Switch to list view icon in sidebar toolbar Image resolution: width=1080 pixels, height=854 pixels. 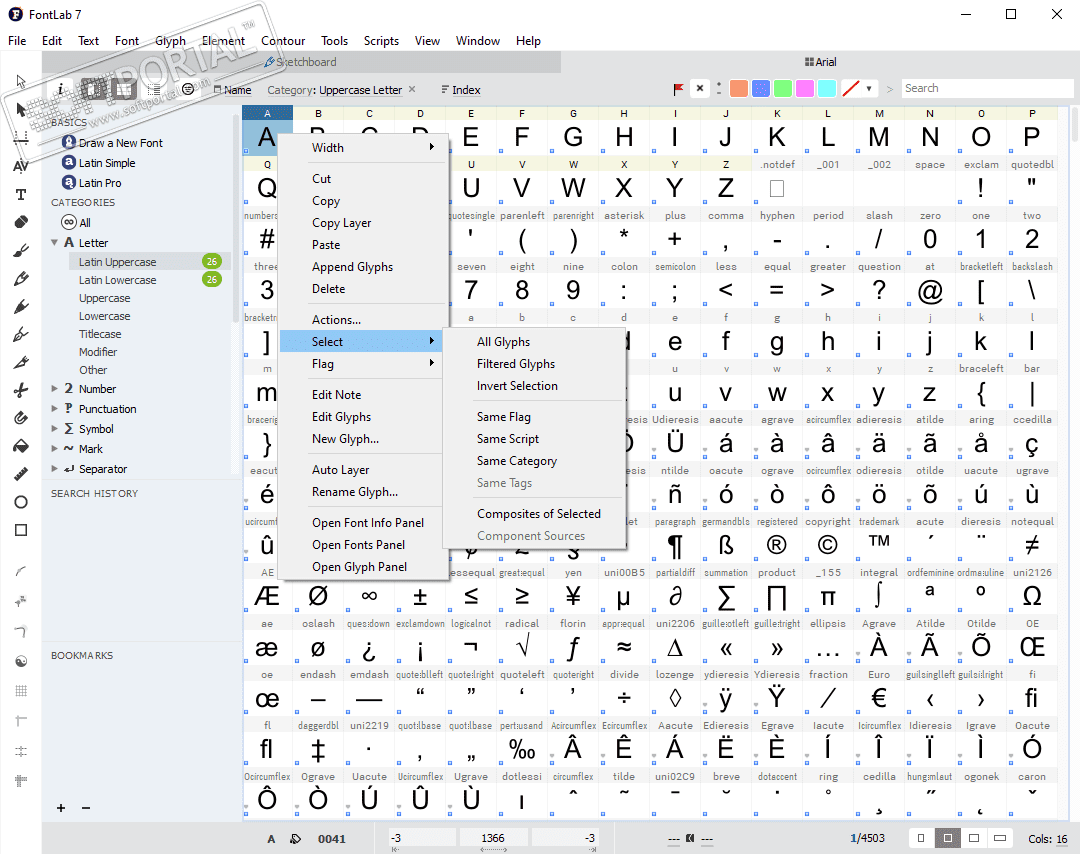(154, 90)
